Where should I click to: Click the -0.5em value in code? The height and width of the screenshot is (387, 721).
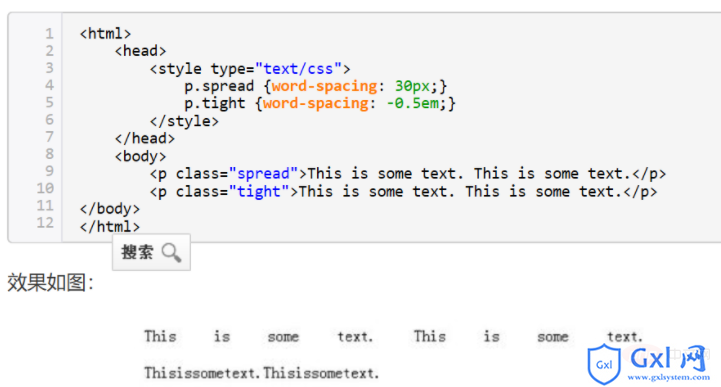point(413,103)
